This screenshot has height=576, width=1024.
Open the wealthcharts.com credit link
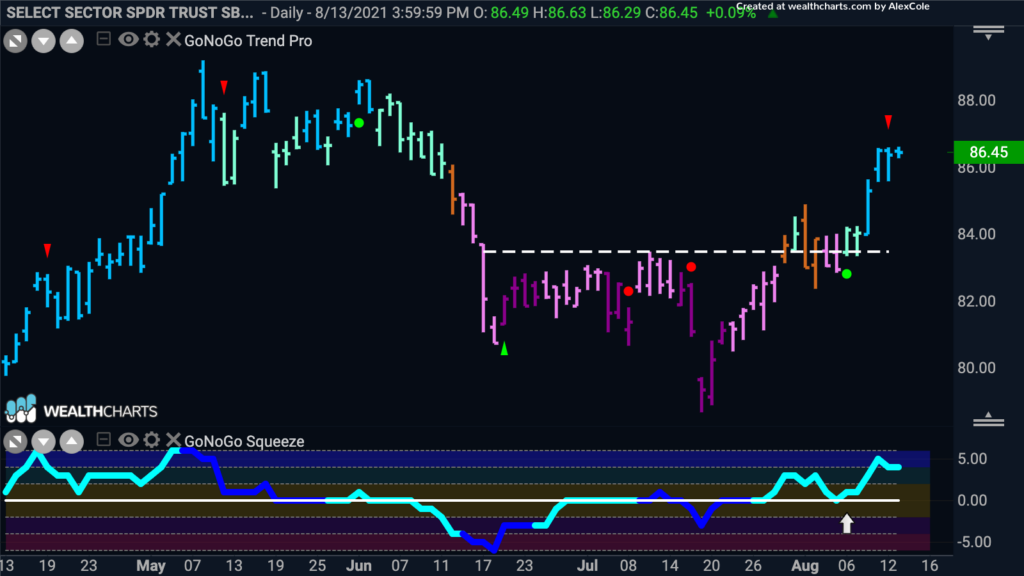tap(833, 7)
